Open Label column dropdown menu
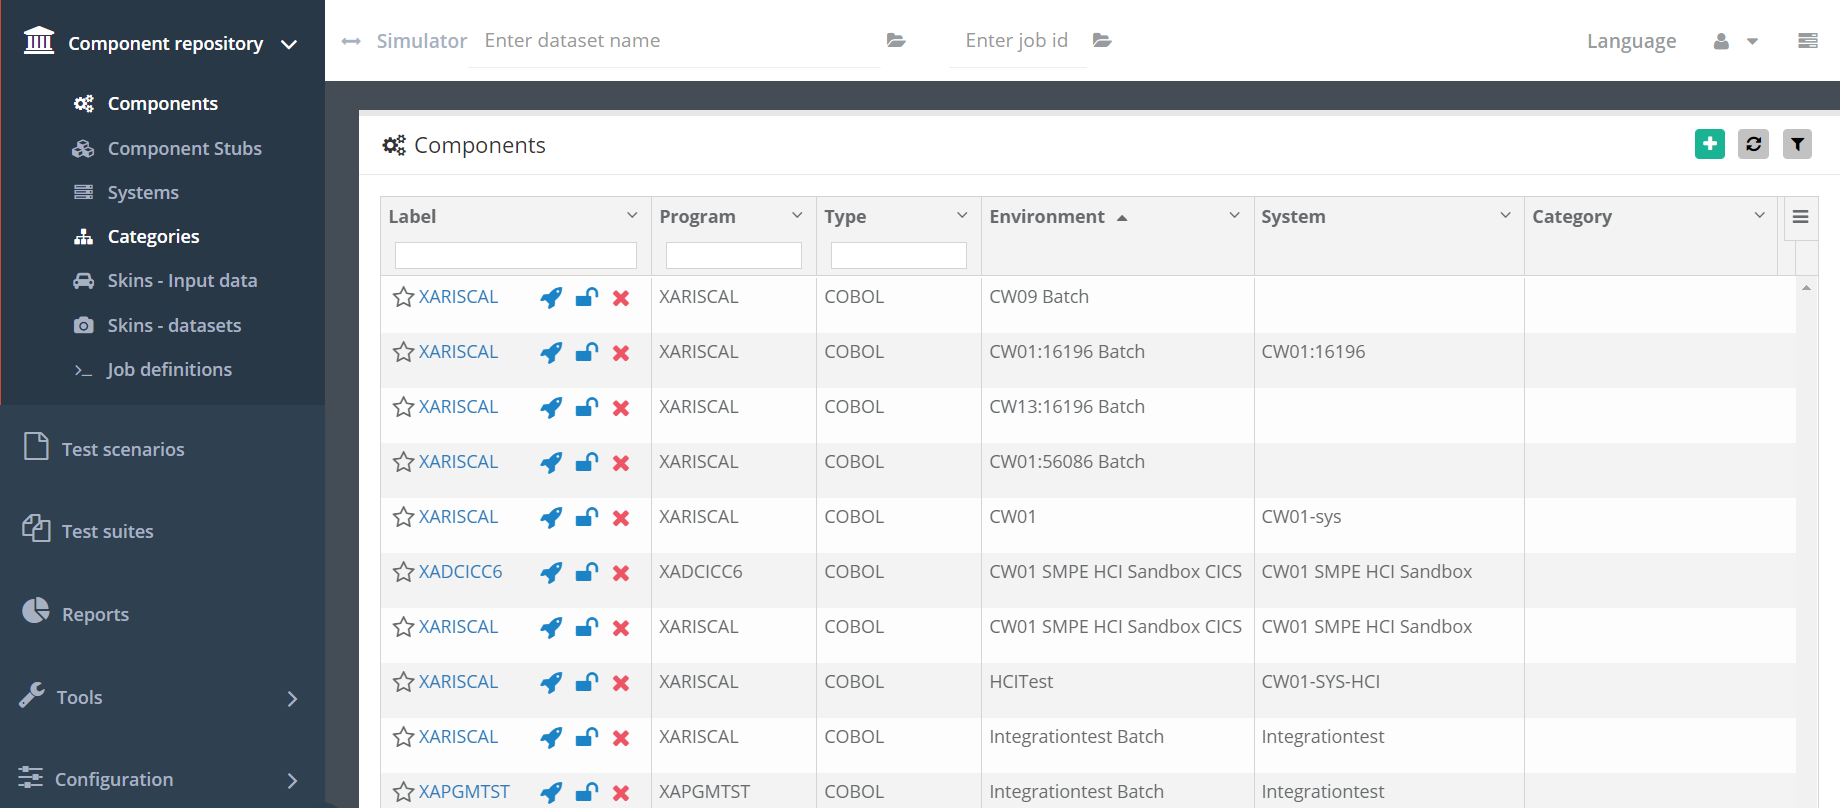1840x808 pixels. 632,215
